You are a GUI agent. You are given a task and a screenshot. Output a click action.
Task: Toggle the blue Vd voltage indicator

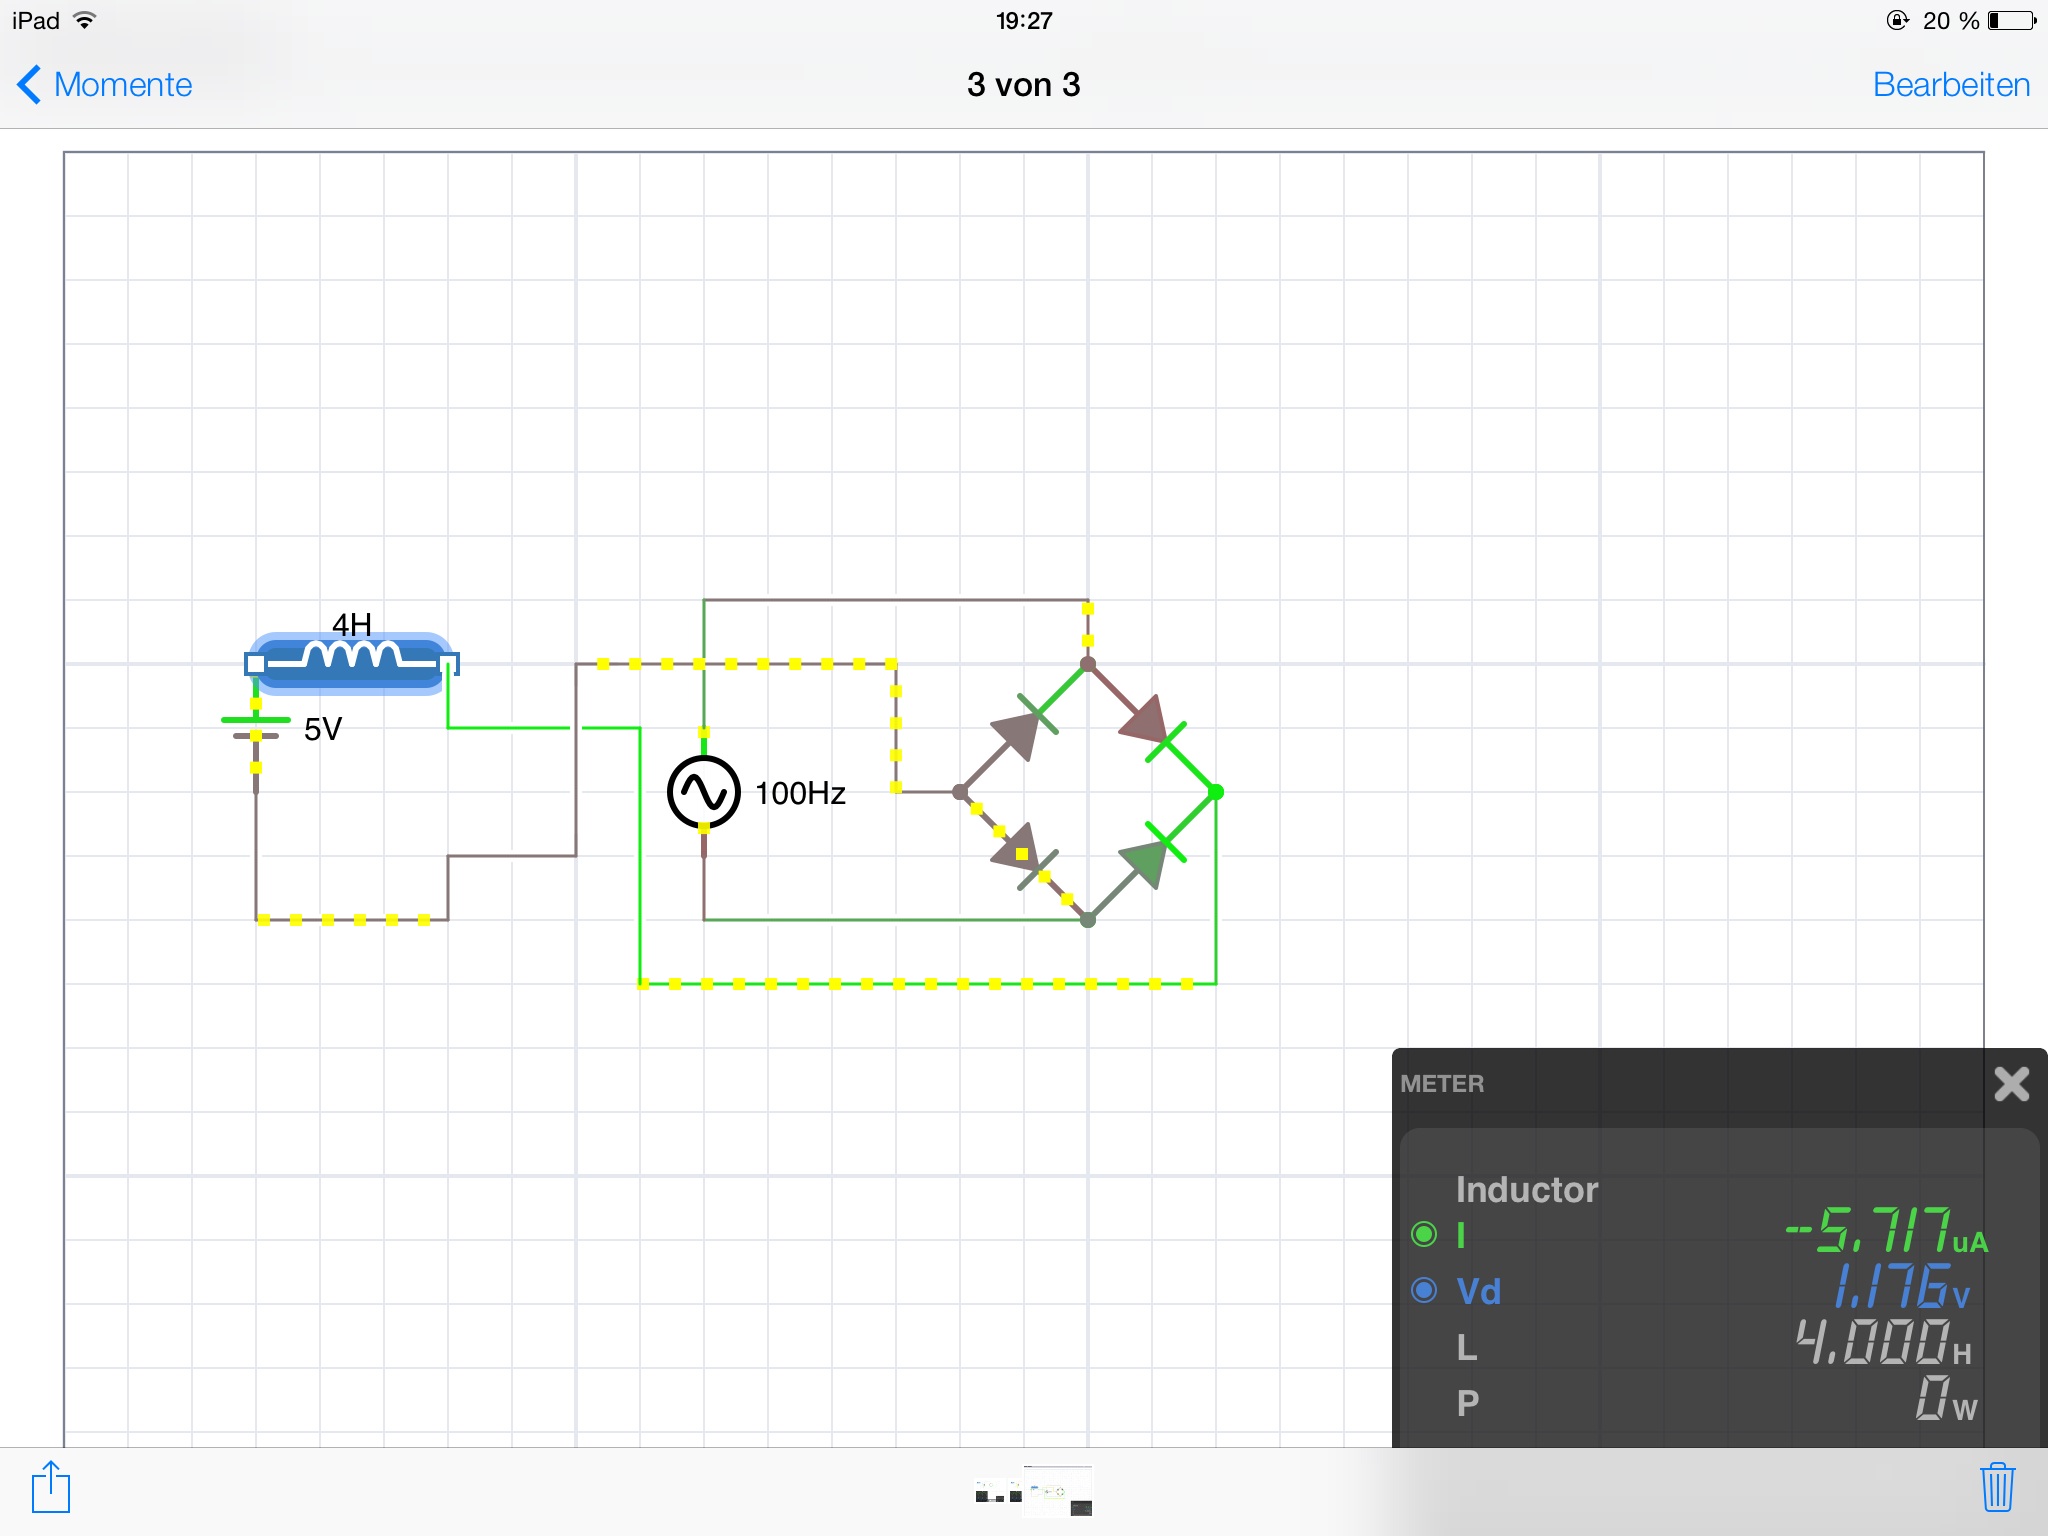pos(1424,1290)
